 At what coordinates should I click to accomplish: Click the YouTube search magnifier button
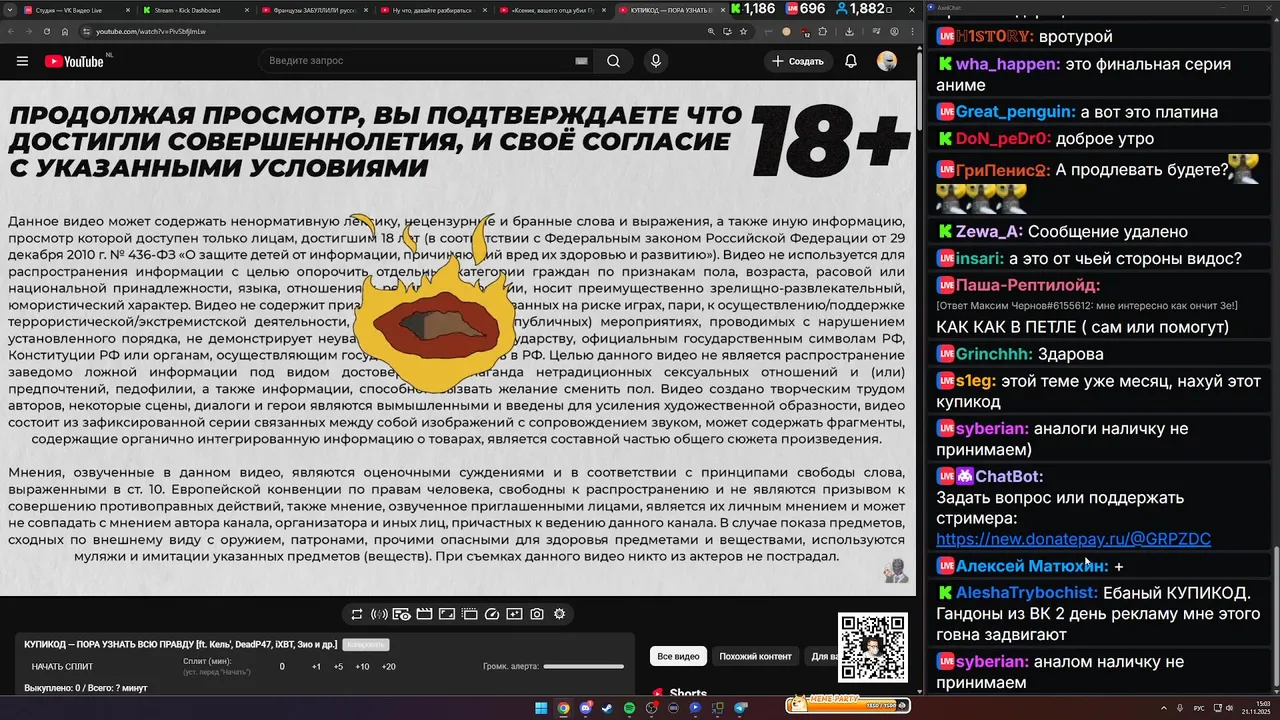(613, 61)
